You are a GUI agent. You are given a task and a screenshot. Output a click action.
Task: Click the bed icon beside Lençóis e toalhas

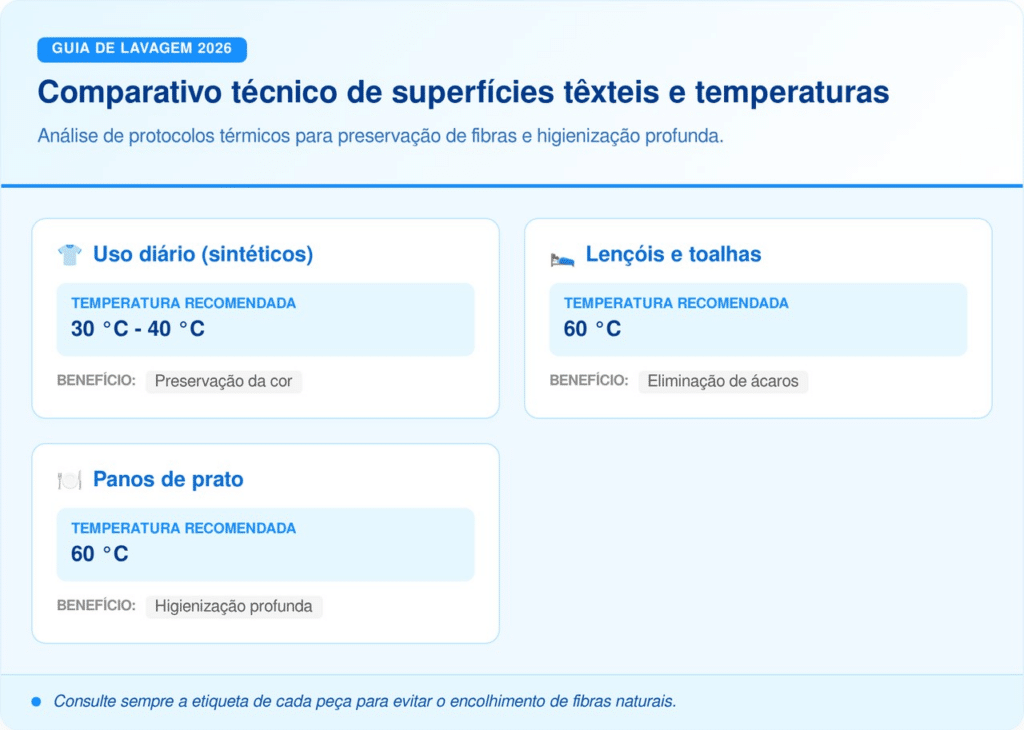tap(562, 256)
